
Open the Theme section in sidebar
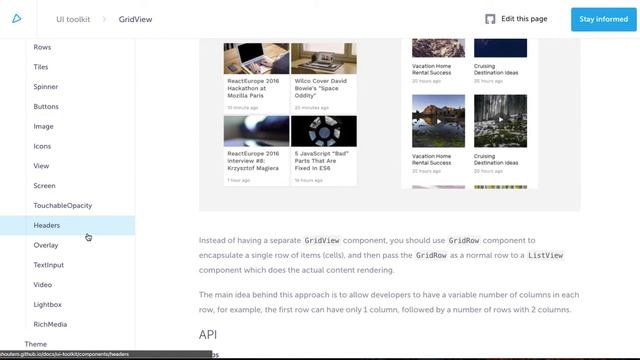pyautogui.click(x=36, y=344)
